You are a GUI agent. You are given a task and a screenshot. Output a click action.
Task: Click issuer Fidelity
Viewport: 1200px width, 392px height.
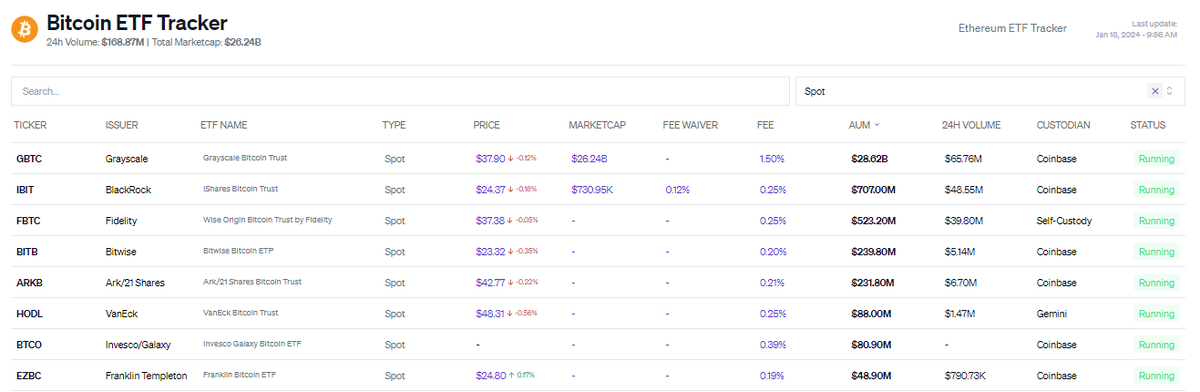(121, 221)
